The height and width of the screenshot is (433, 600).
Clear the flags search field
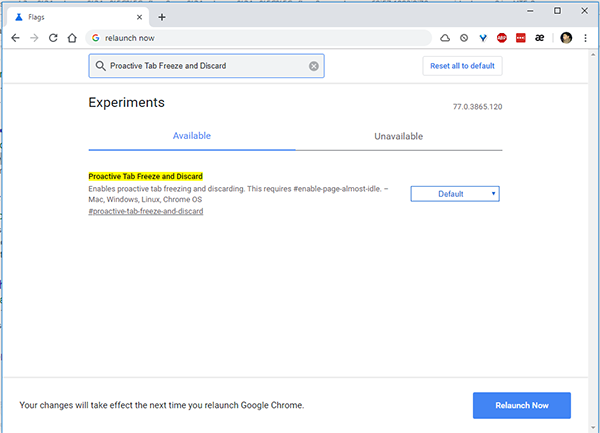coord(314,66)
